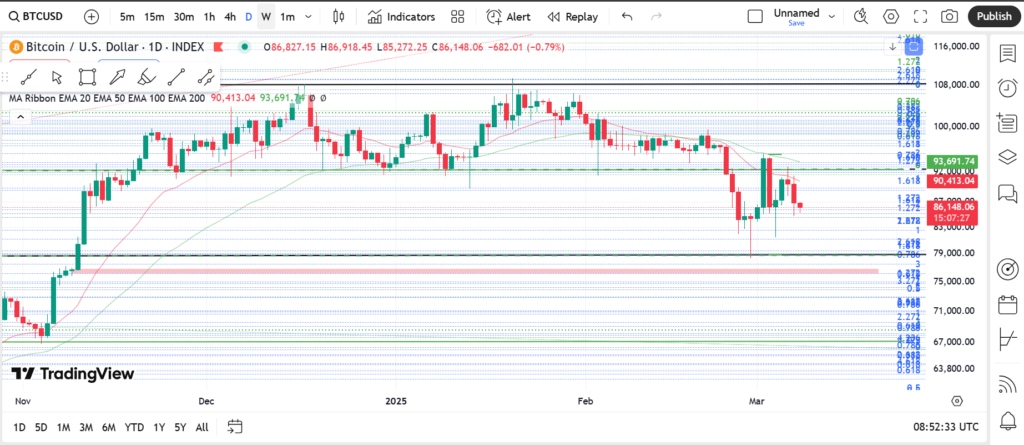Open the Go to date calendar icon
The width and height of the screenshot is (1024, 445).
(235, 427)
